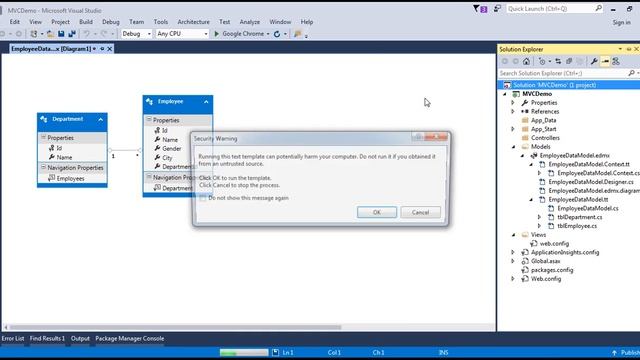Click the Sync with Active Document icon

(558, 61)
